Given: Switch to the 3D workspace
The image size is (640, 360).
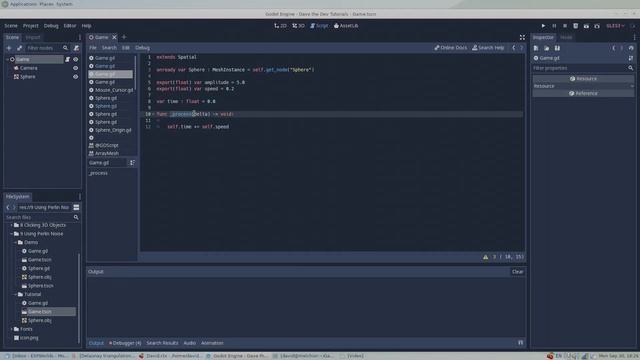Looking at the screenshot, I should click(298, 26).
